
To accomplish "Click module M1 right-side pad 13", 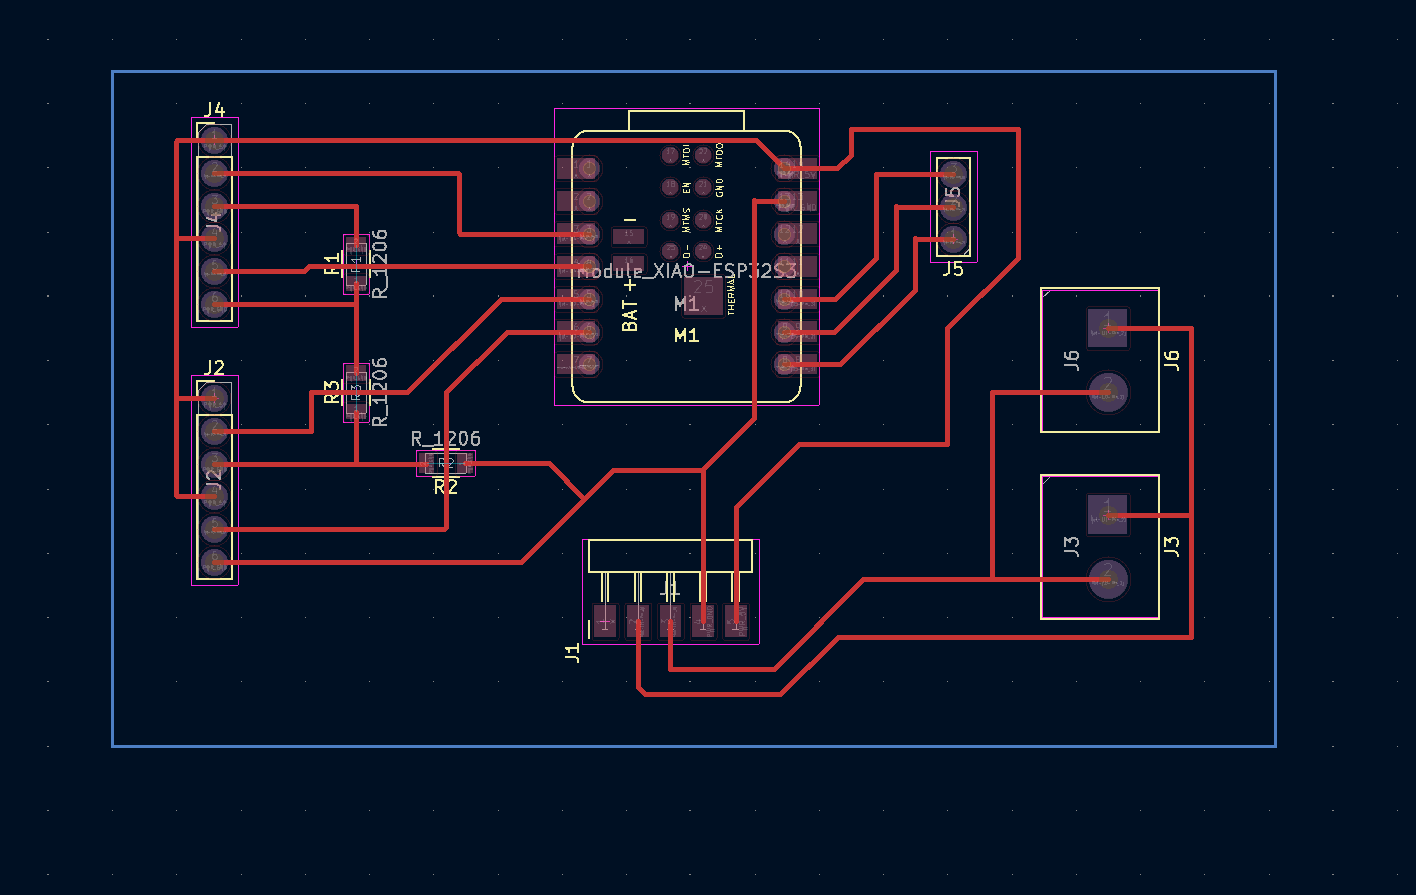I will [x=796, y=200].
